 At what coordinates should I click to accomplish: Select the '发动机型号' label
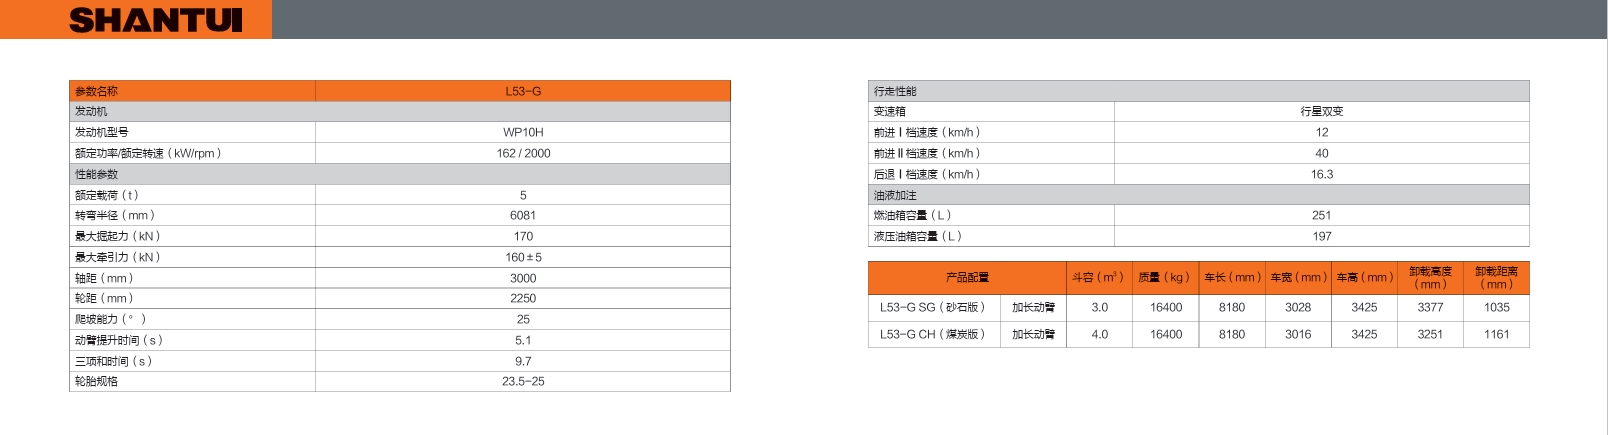[x=102, y=132]
